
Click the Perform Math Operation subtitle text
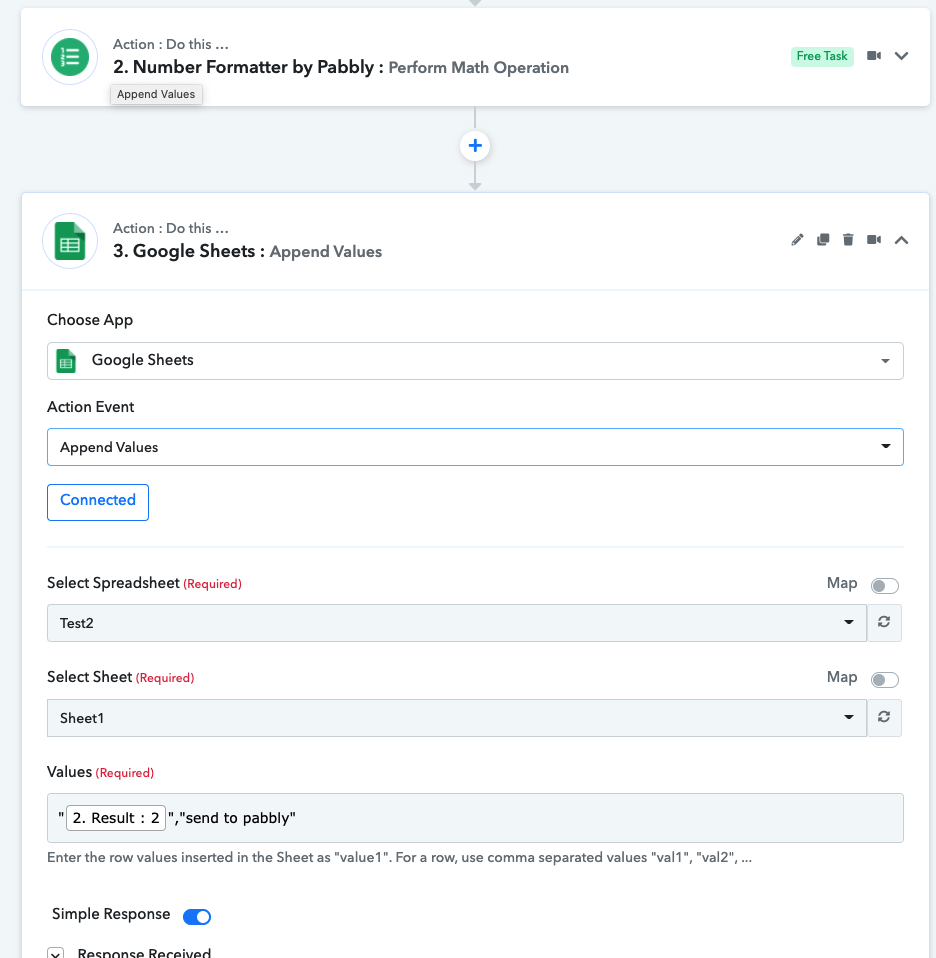click(478, 68)
